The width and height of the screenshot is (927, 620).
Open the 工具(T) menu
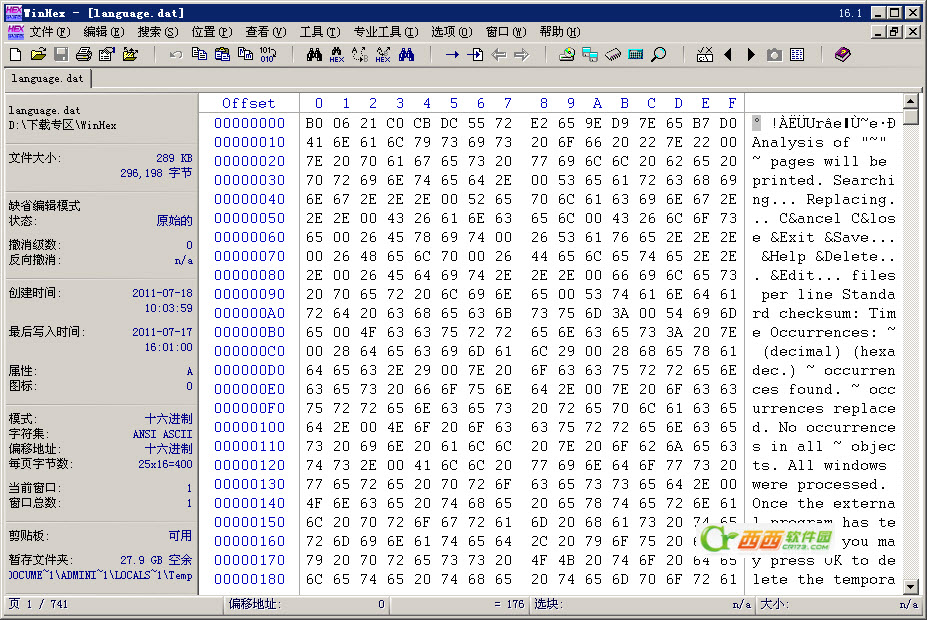(320, 32)
